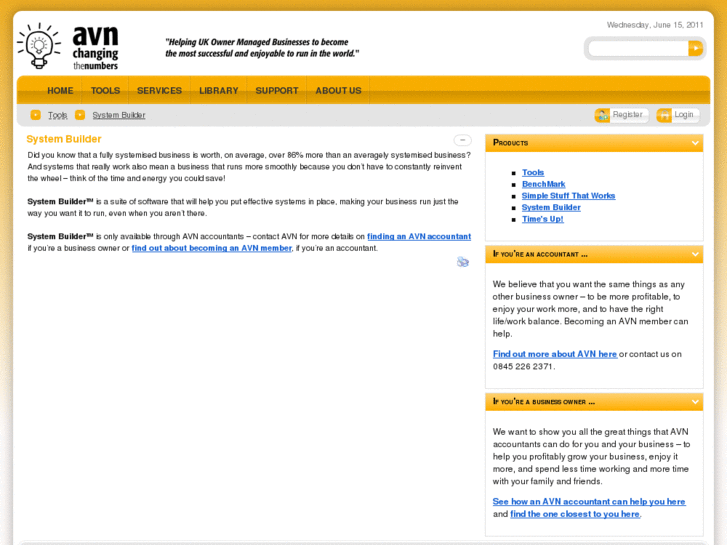The height and width of the screenshot is (545, 727).
Task: Click the Login padlock icon
Action: [x=664, y=115]
